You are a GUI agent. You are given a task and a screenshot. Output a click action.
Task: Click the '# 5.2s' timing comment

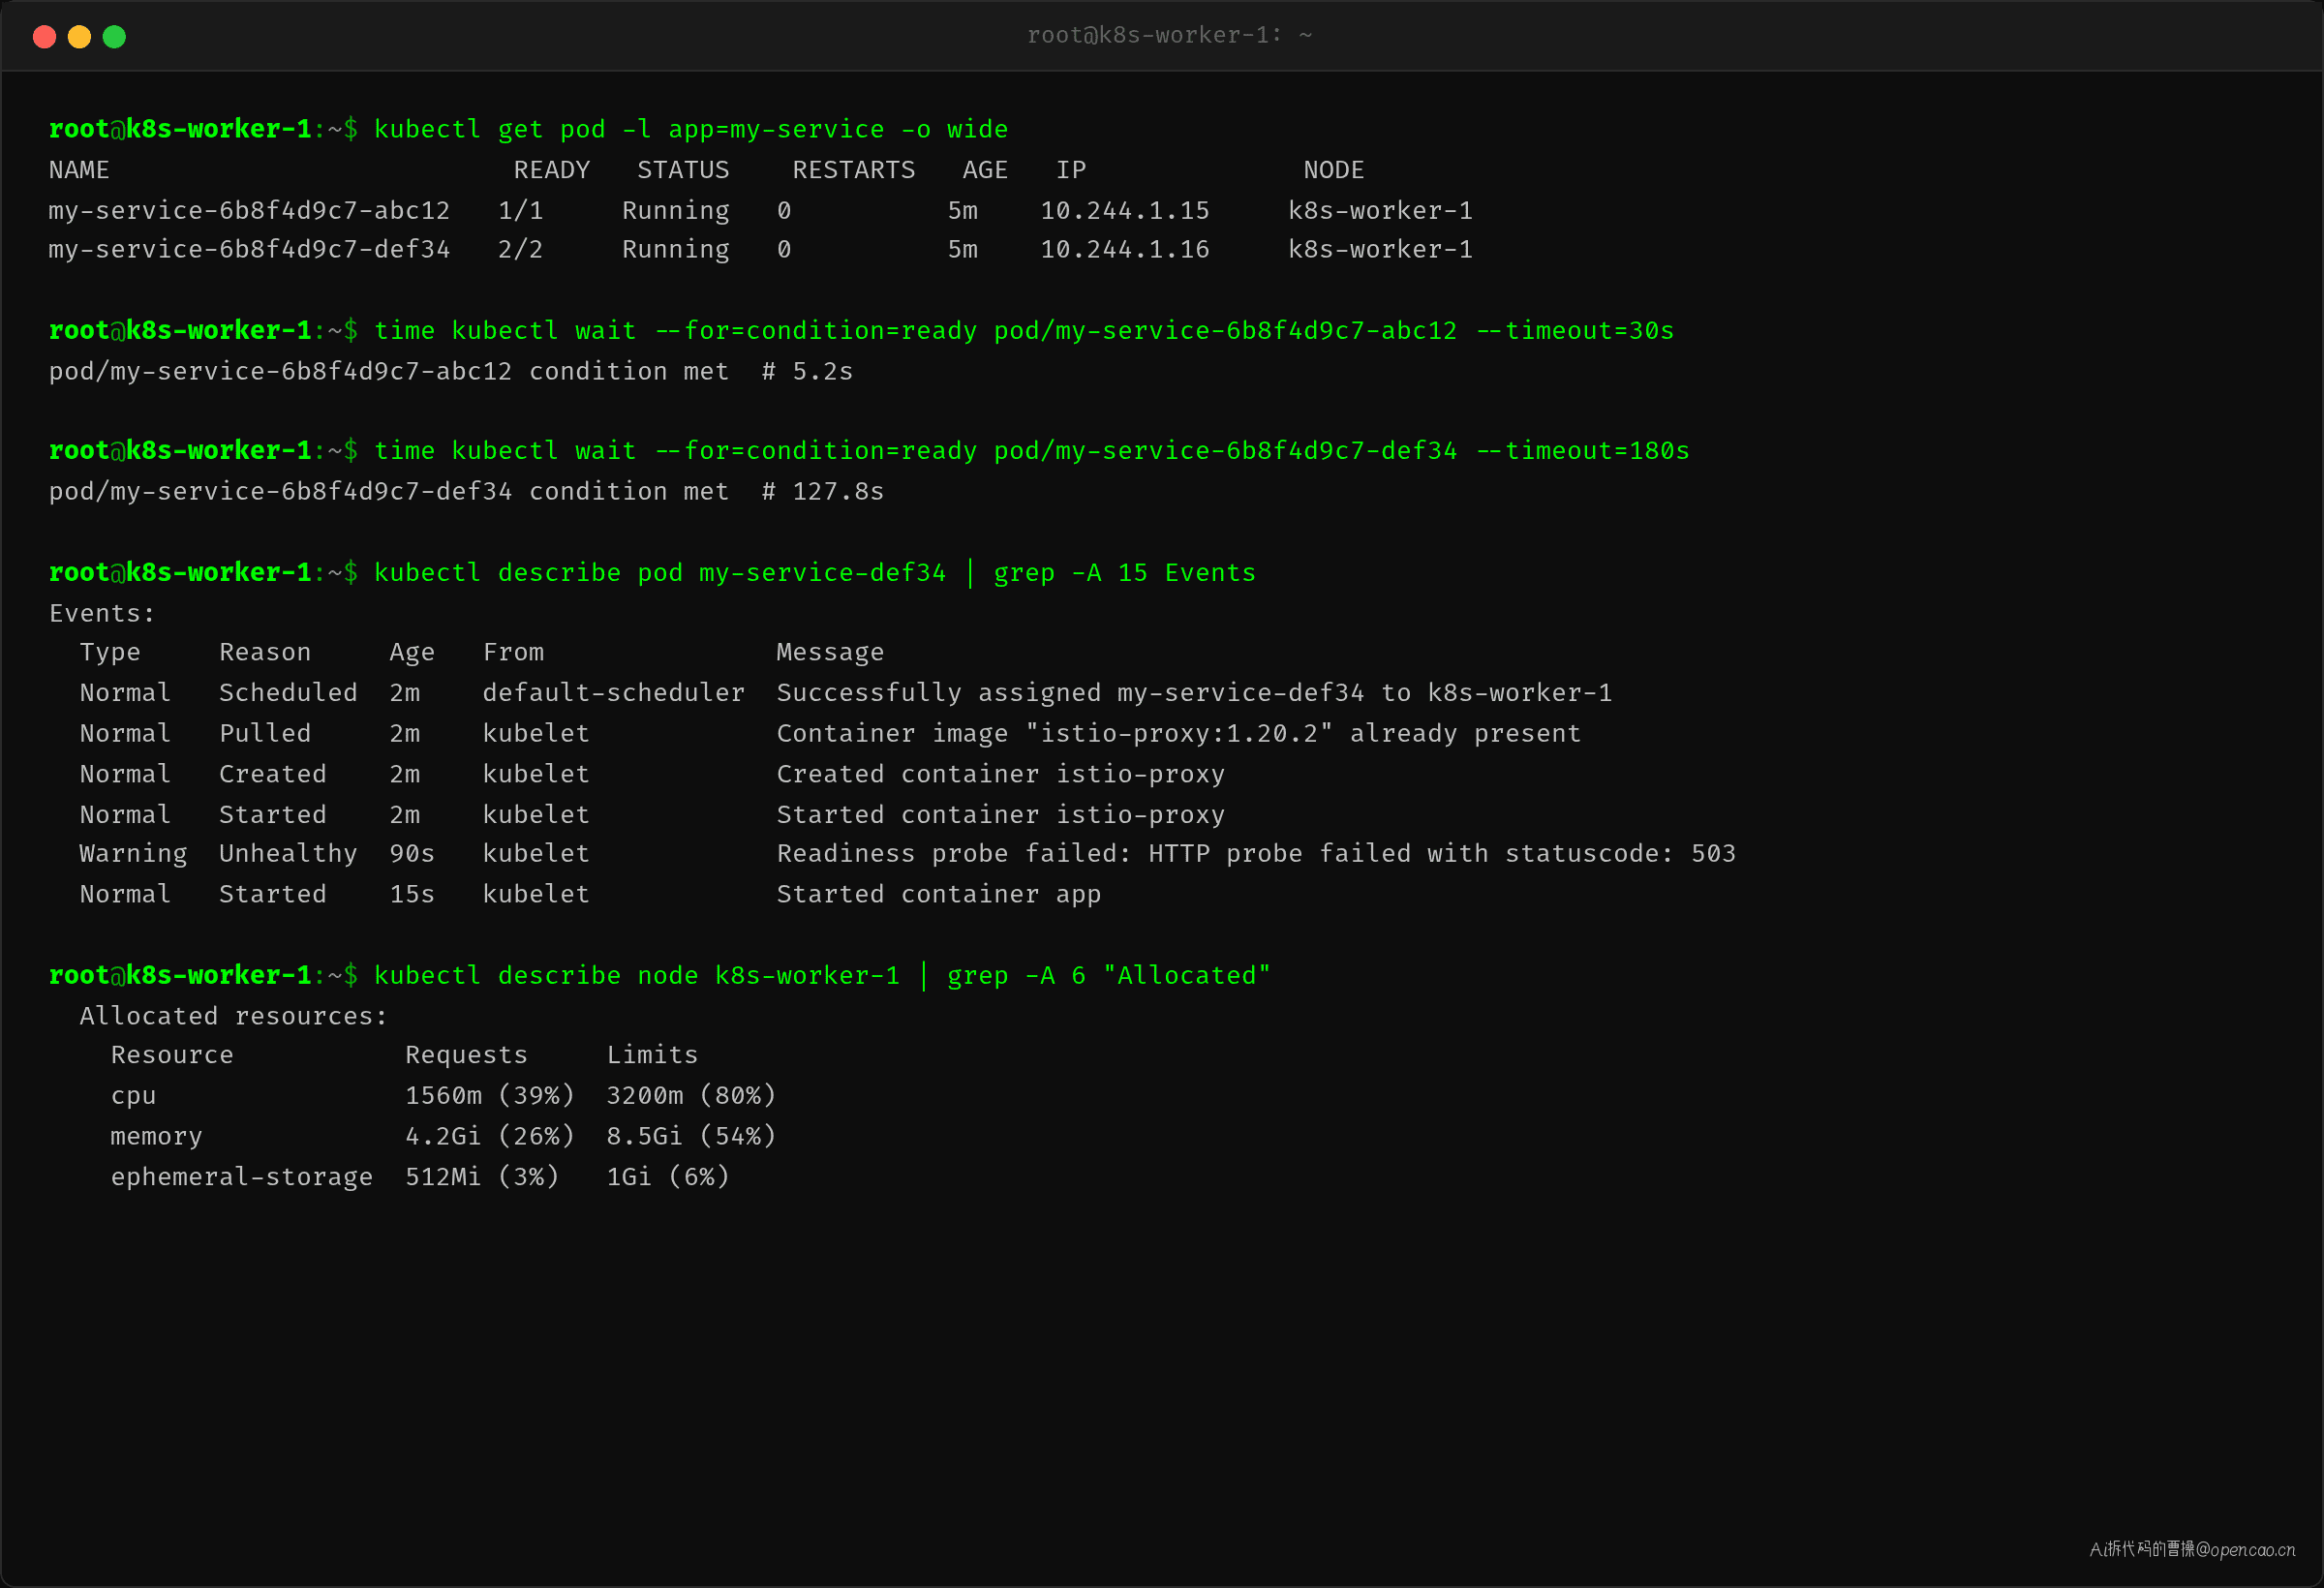pyautogui.click(x=807, y=372)
